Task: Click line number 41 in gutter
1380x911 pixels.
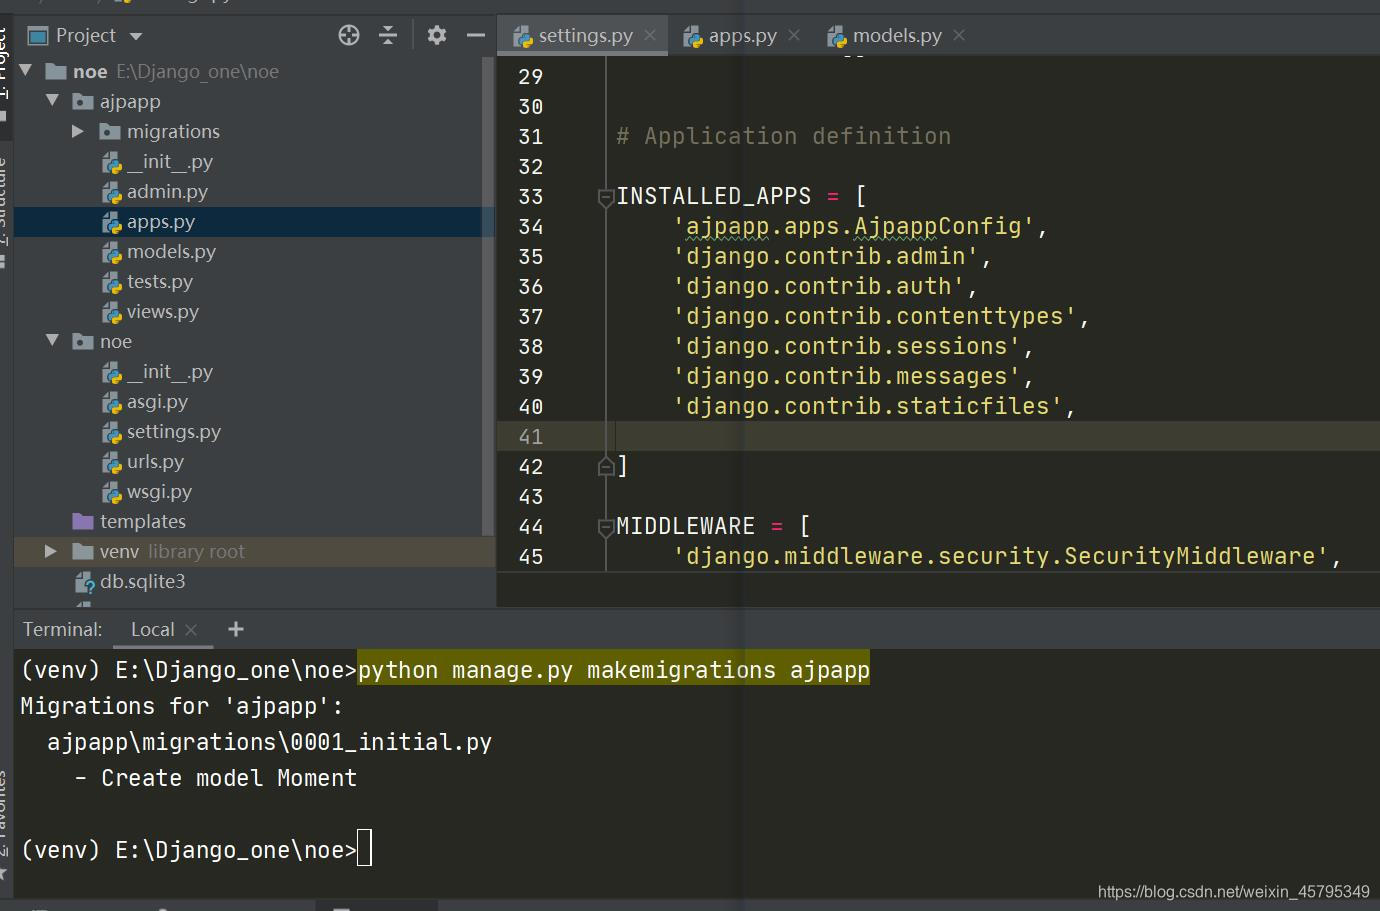Action: [531, 437]
